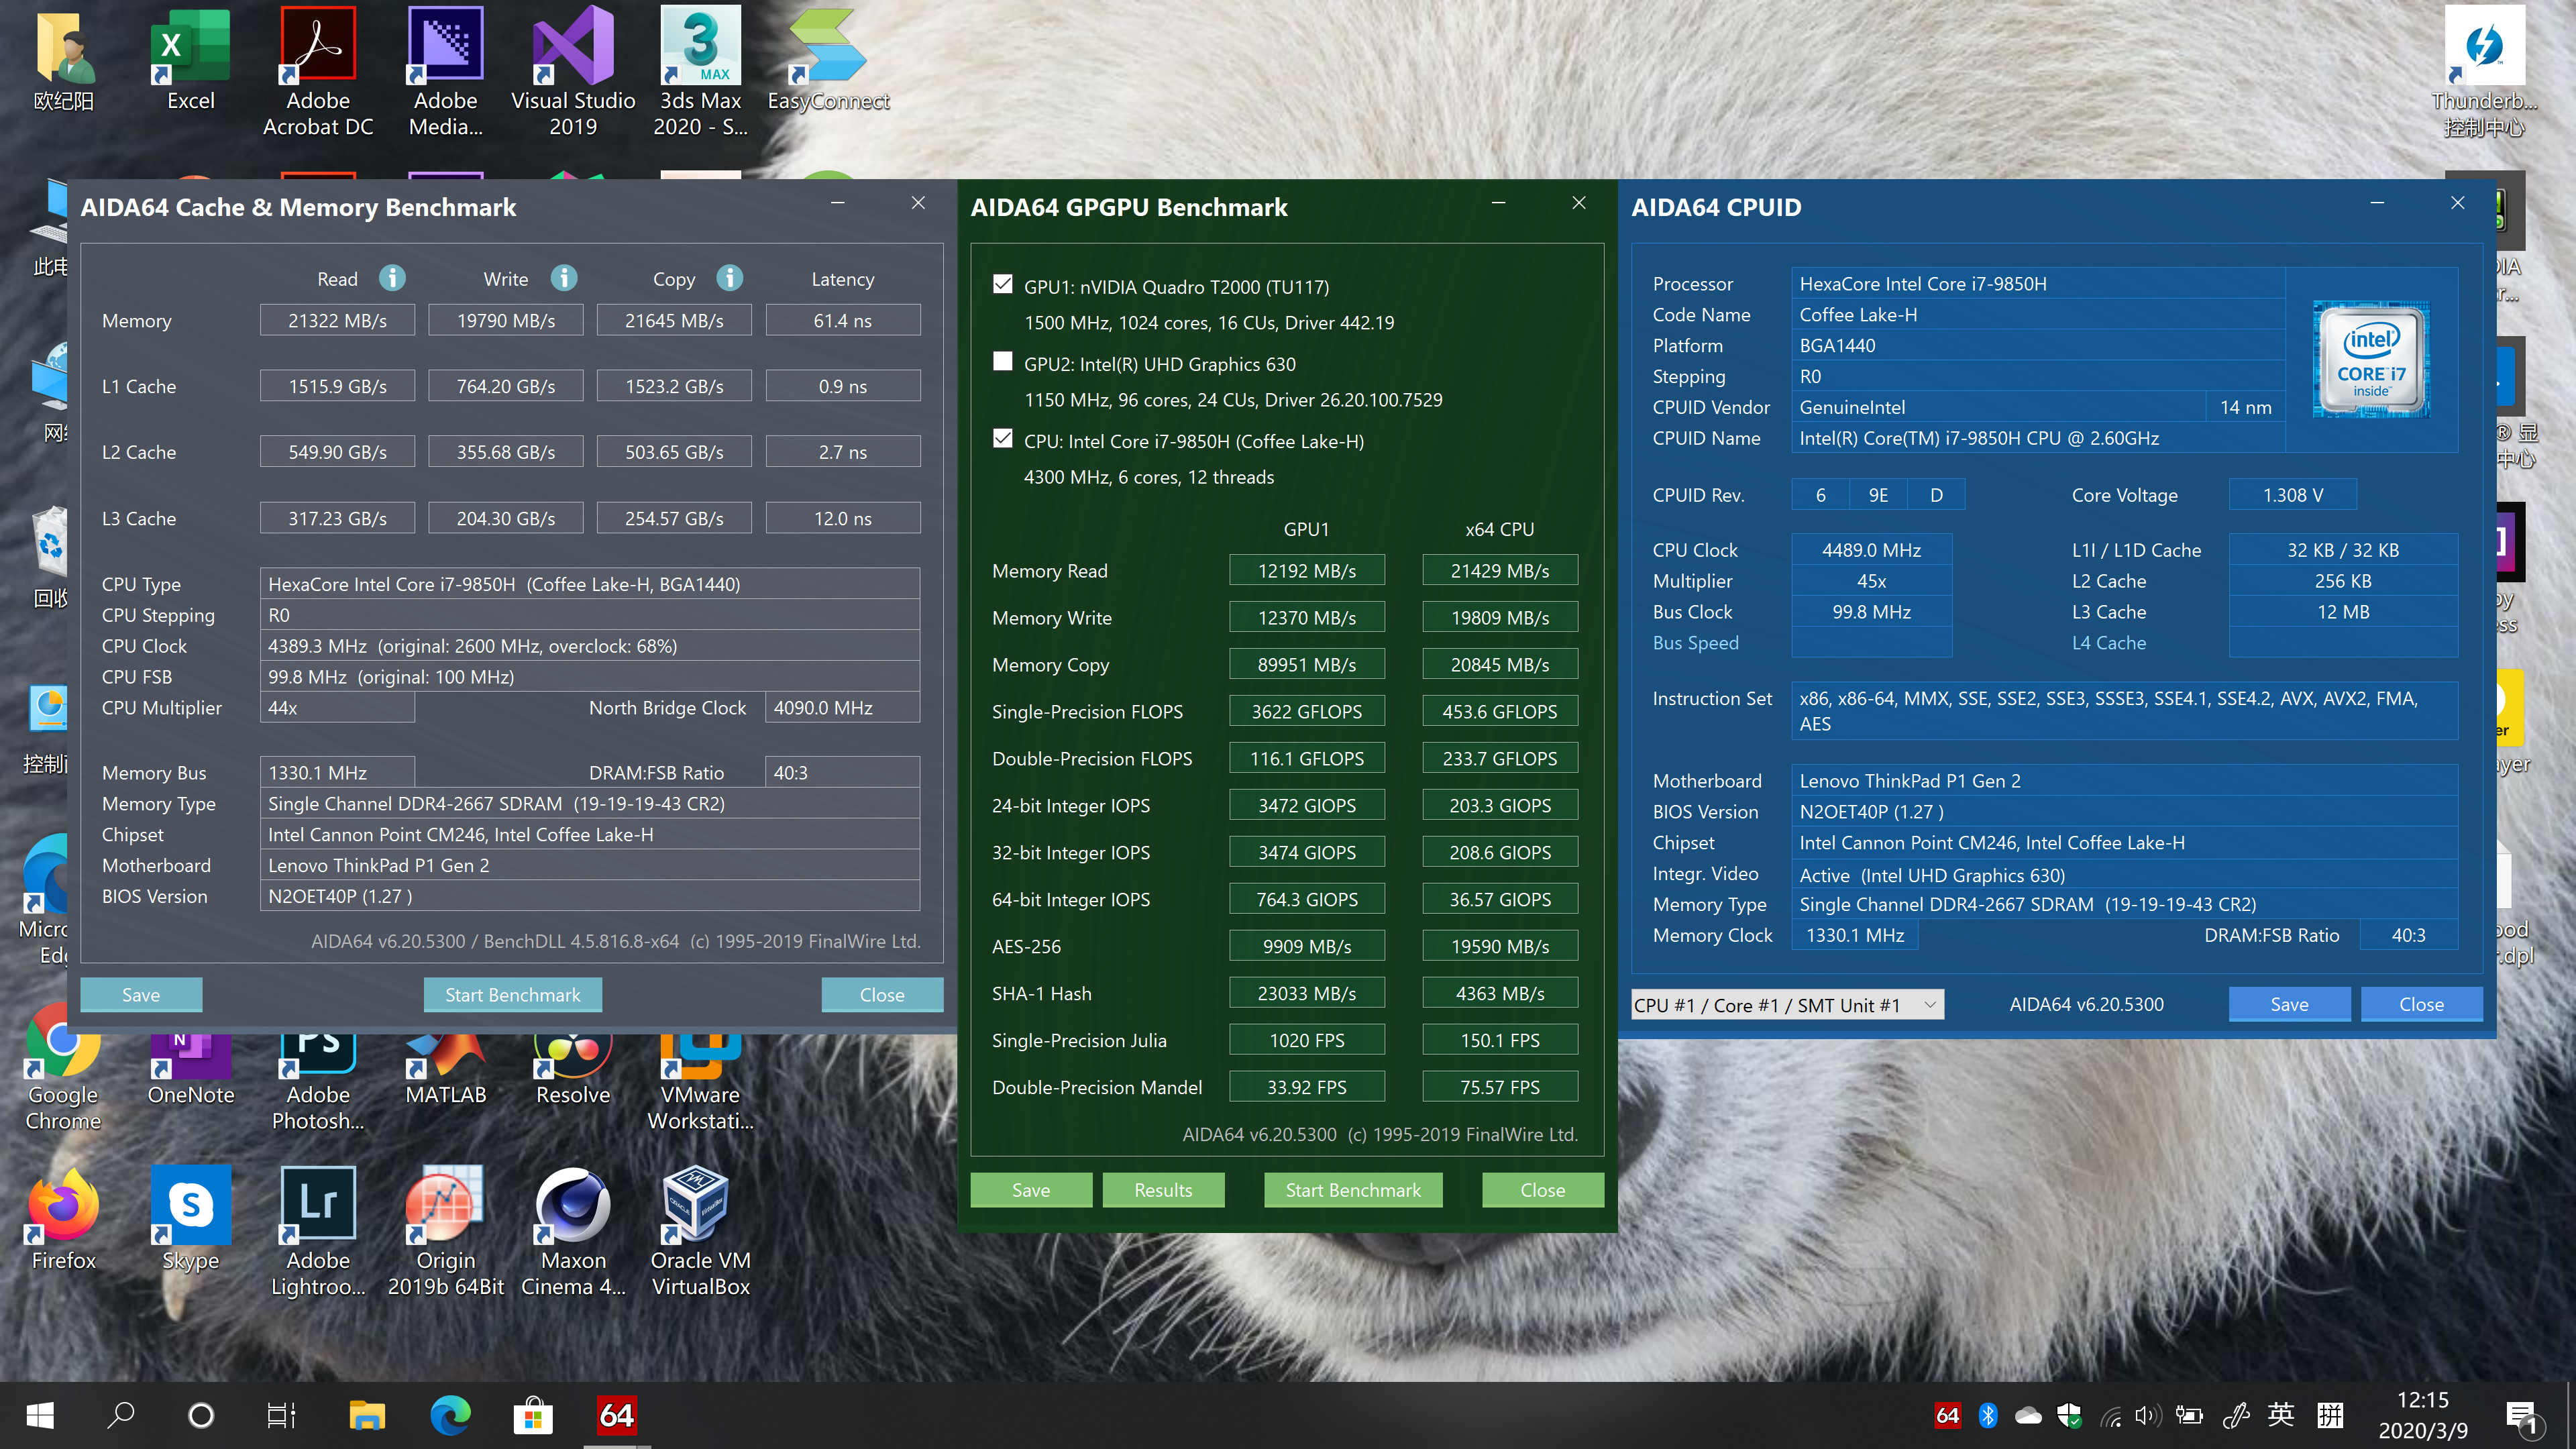Viewport: 2576px width, 1449px height.
Task: Click Core Voltage value 1.308 V
Action: pyautogui.click(x=2293, y=494)
